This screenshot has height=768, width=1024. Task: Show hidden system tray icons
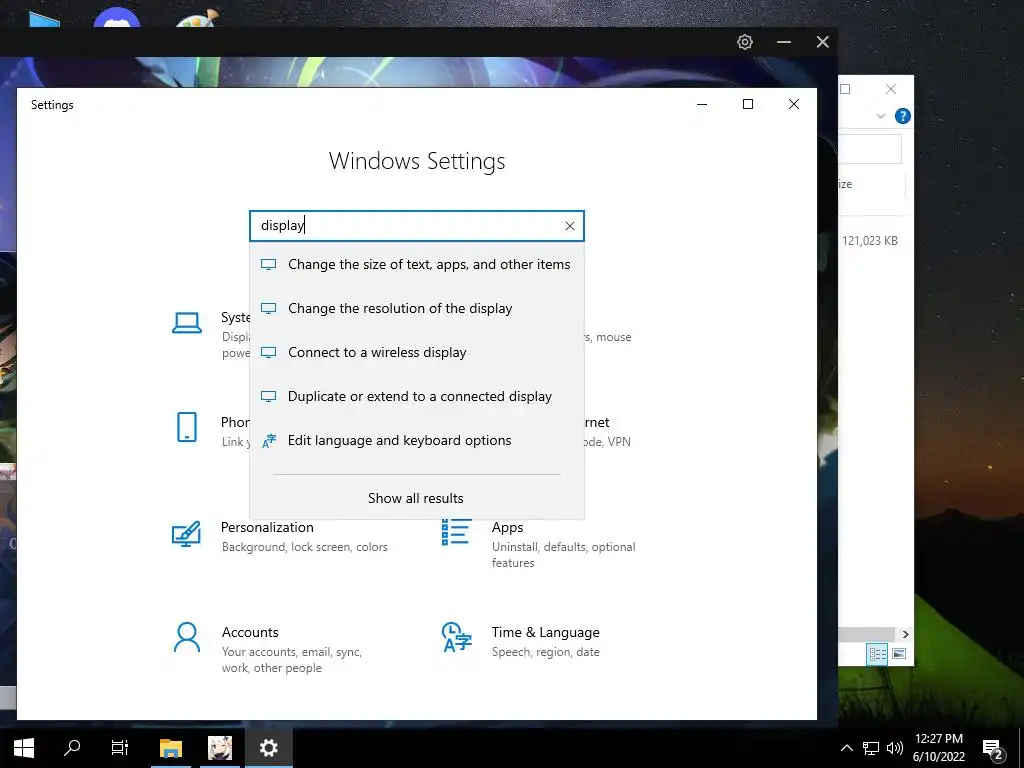846,748
